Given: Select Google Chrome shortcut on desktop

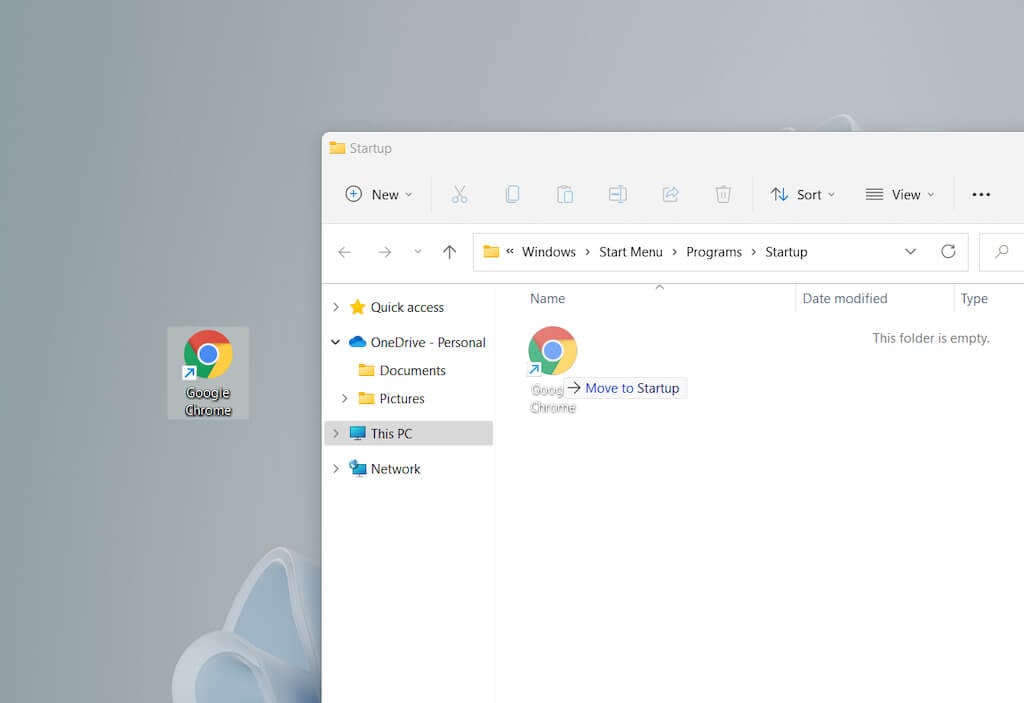Looking at the screenshot, I should click(208, 372).
